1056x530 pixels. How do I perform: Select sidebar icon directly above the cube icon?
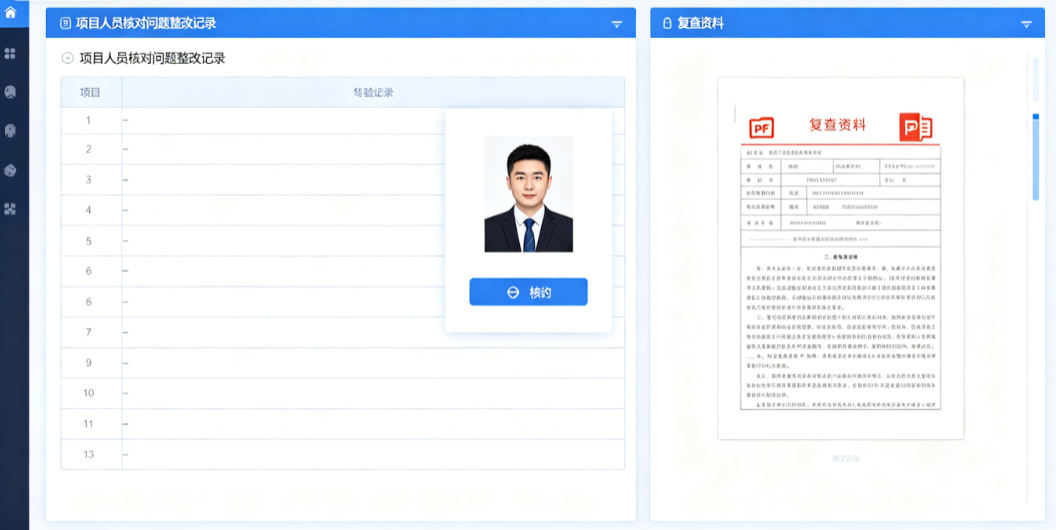point(10,131)
